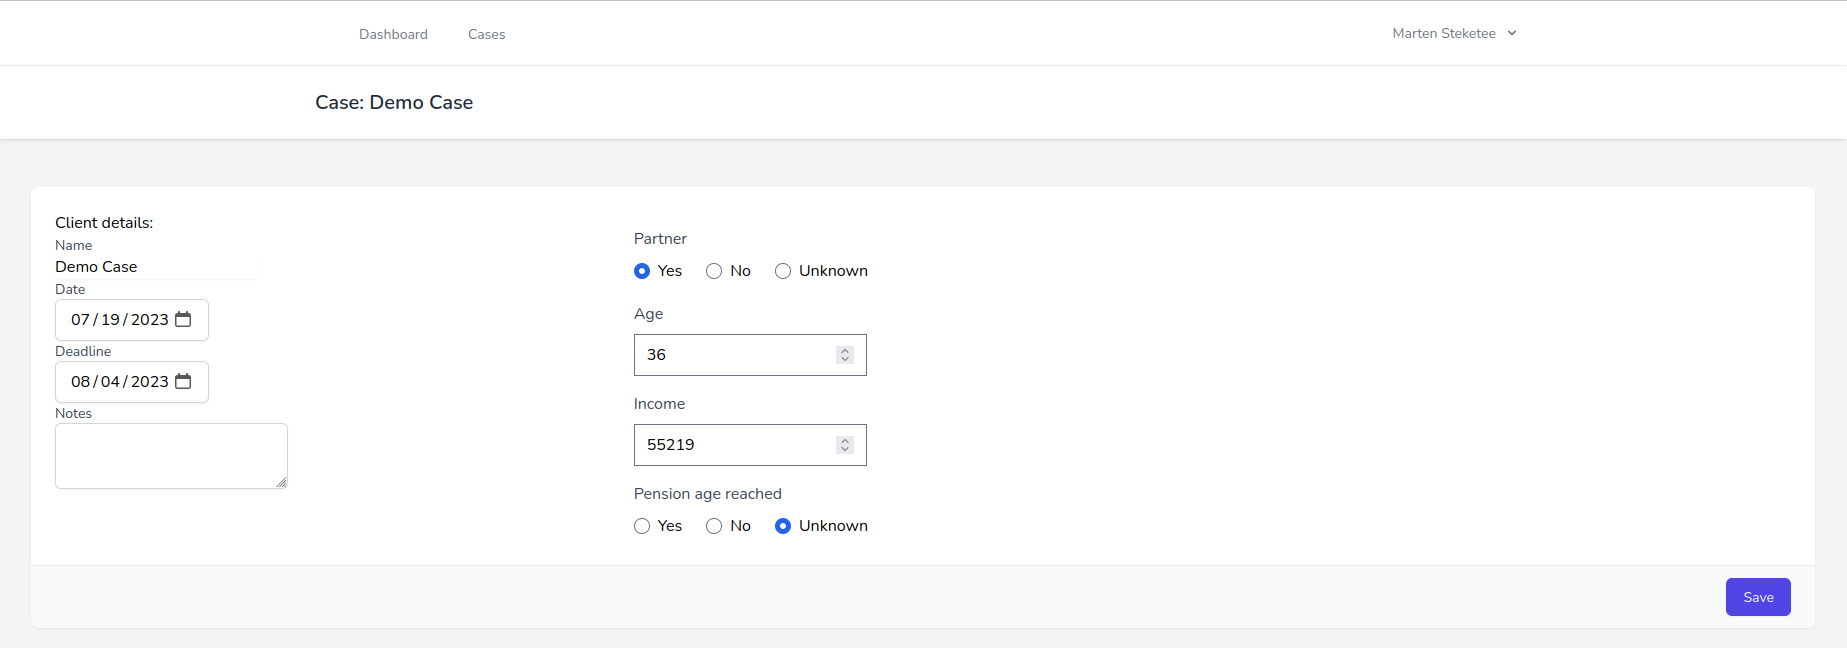Click into the Notes text area
This screenshot has height=648, width=1847.
point(170,455)
